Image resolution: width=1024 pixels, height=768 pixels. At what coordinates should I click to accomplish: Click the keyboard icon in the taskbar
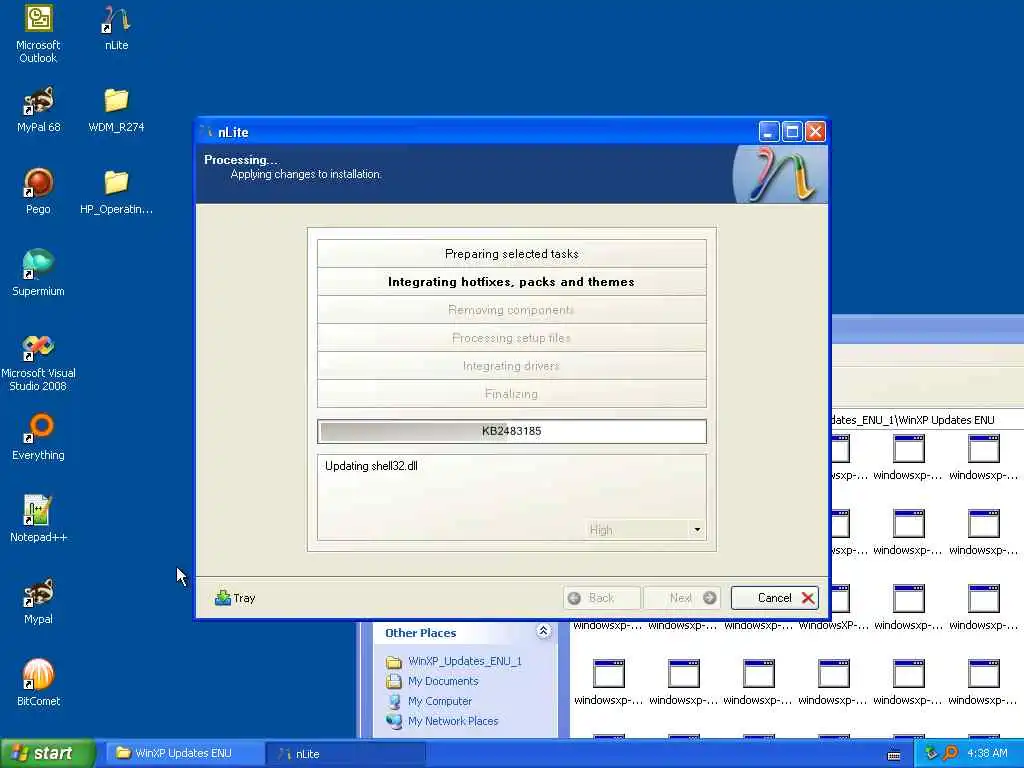click(894, 755)
